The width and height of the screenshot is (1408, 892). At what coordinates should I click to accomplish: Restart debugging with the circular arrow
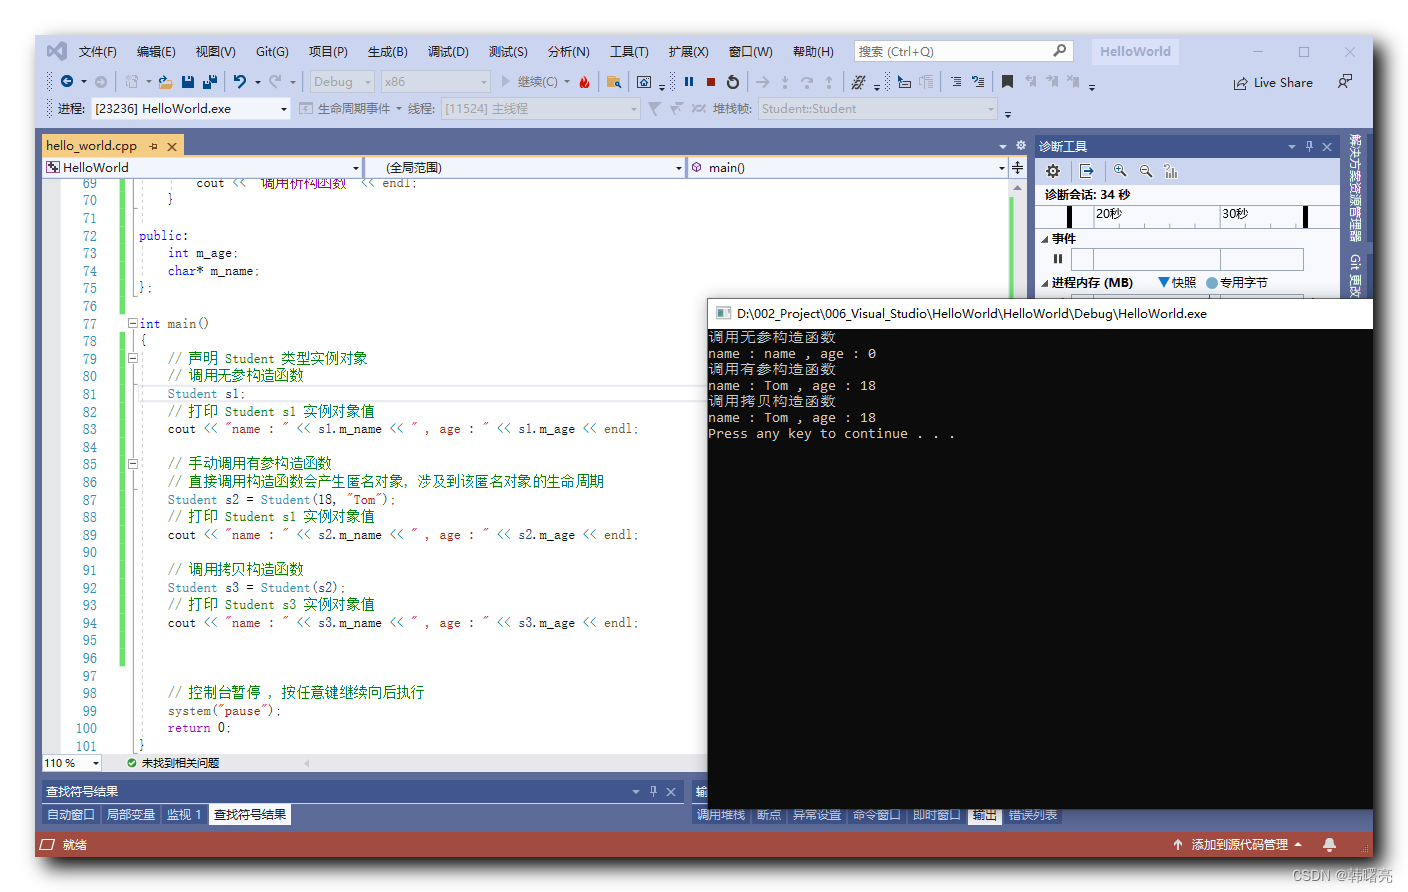pyautogui.click(x=733, y=82)
